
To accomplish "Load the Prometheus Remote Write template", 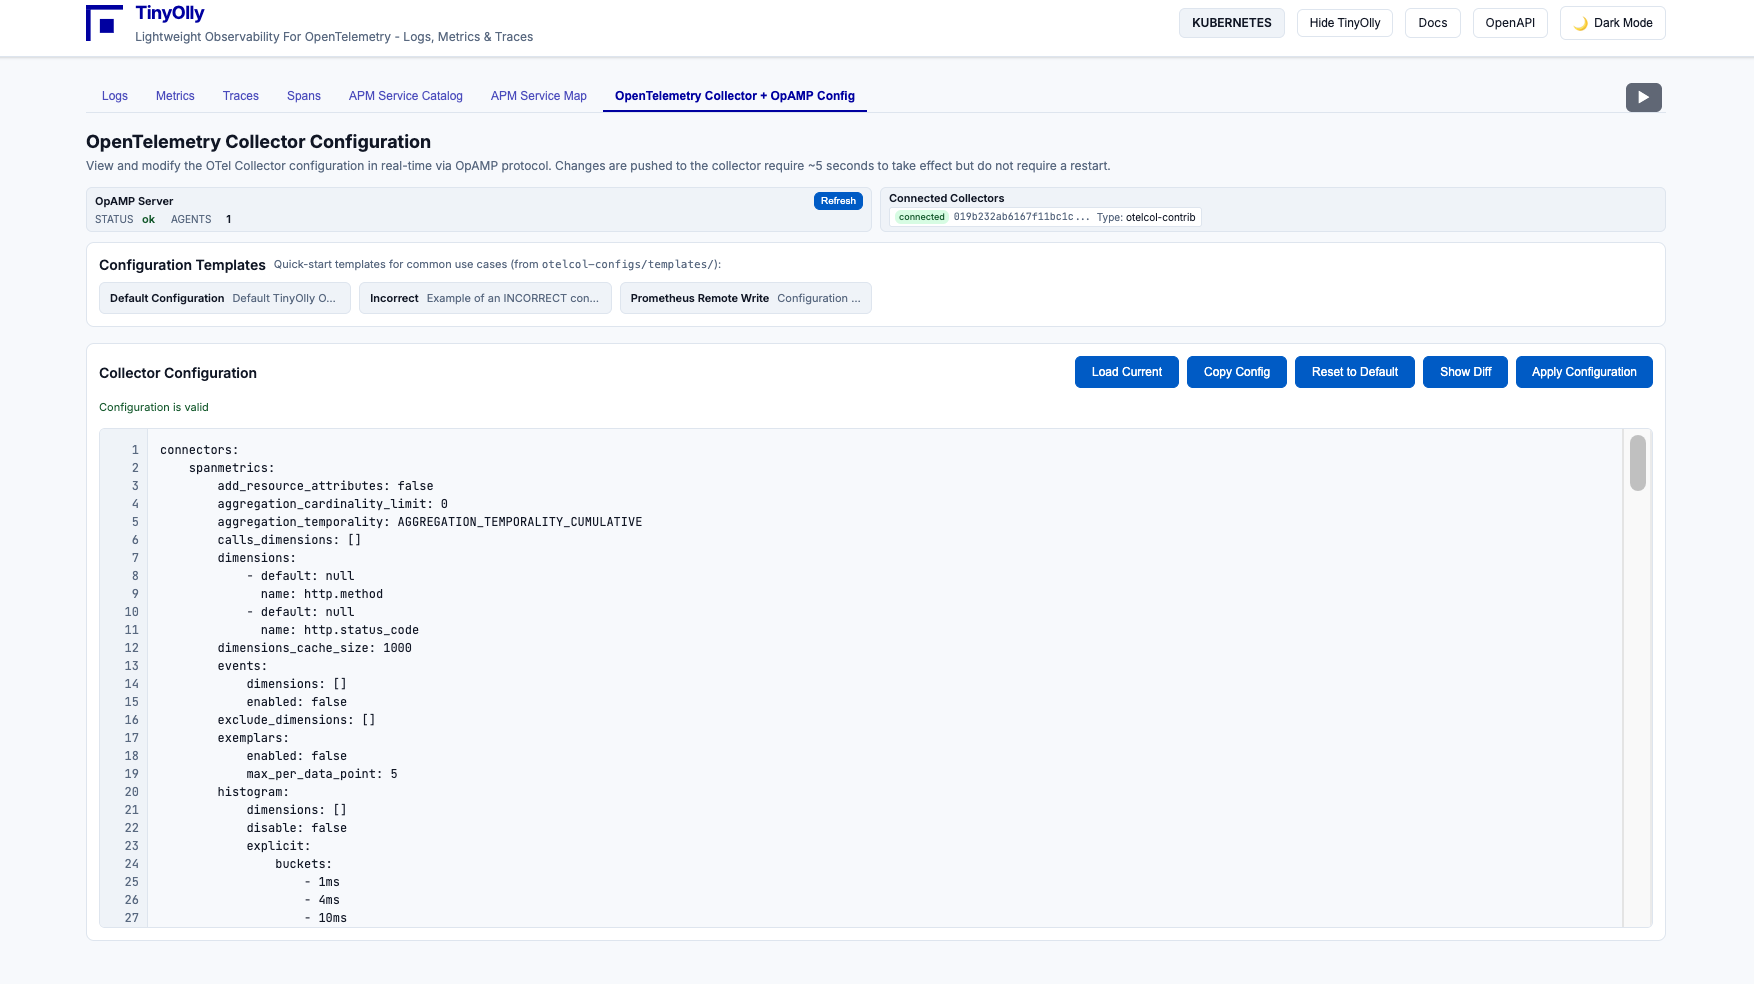I will (x=745, y=298).
